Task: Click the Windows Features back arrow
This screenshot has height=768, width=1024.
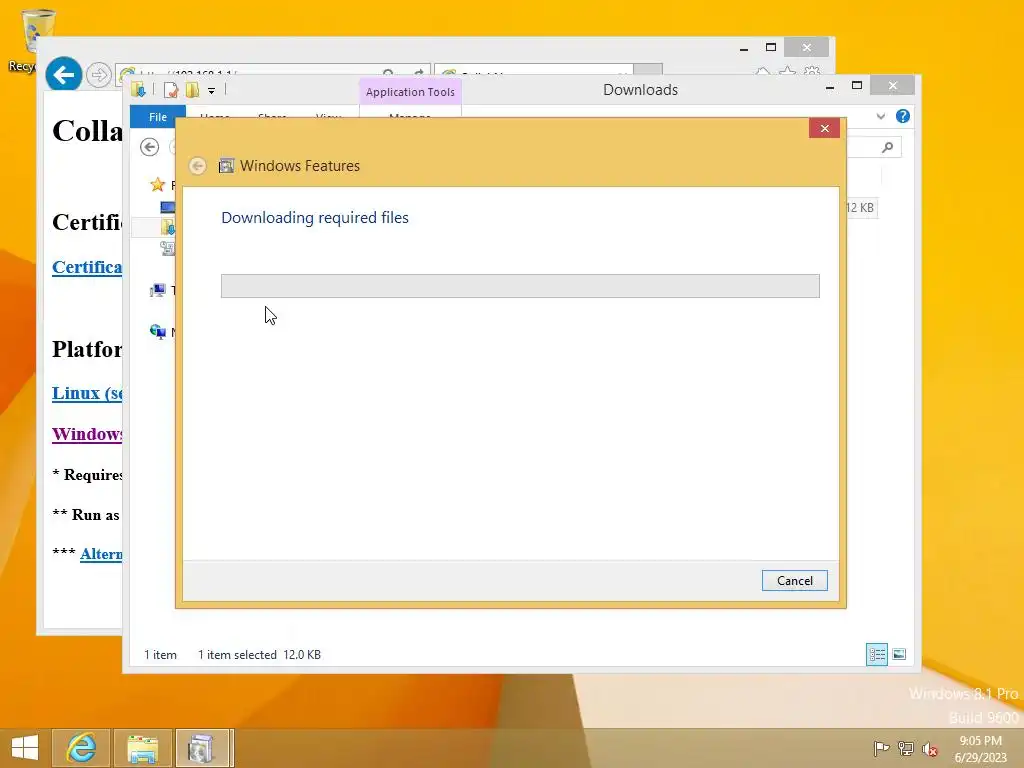Action: [x=197, y=166]
